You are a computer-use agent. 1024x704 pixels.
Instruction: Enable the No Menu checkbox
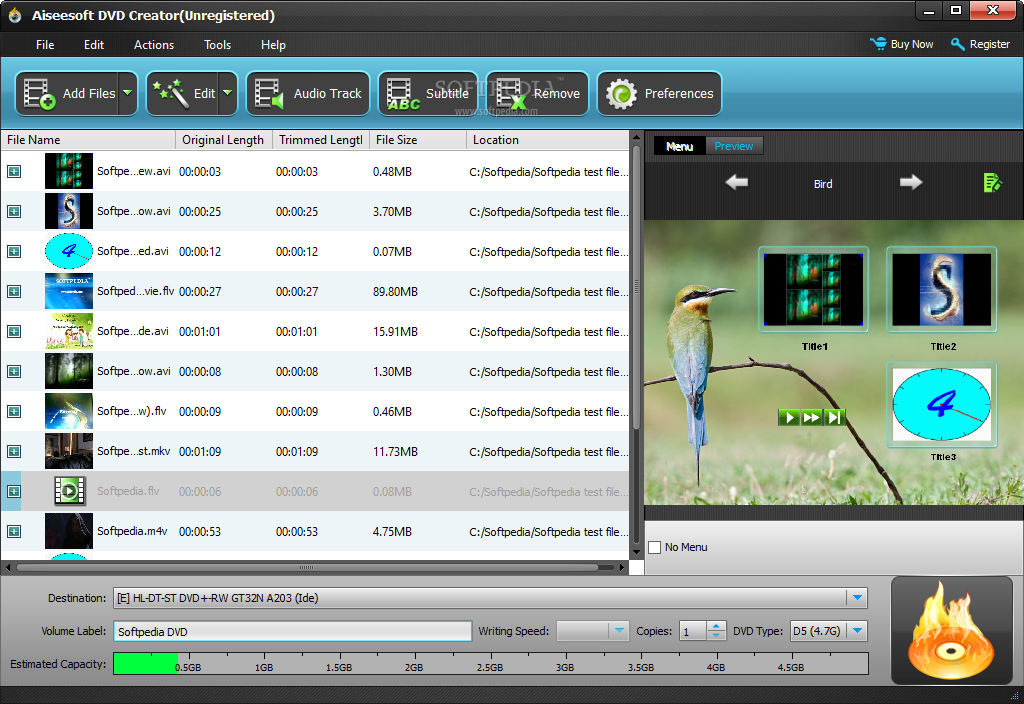[654, 547]
